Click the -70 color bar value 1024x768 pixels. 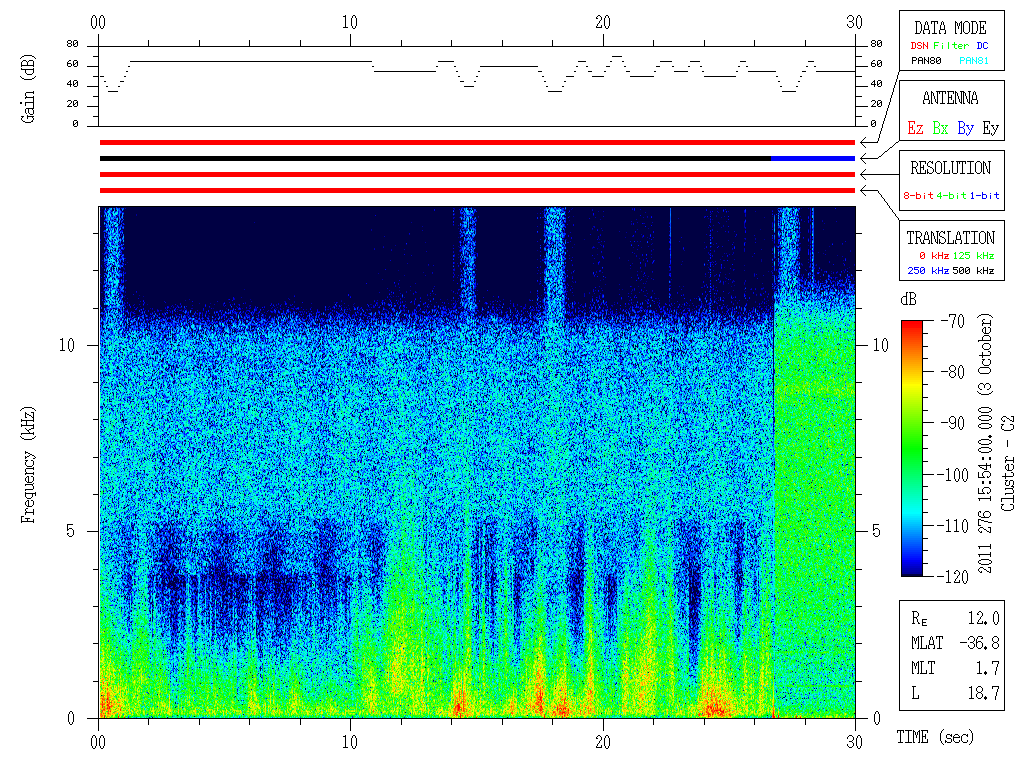pyautogui.click(x=952, y=321)
